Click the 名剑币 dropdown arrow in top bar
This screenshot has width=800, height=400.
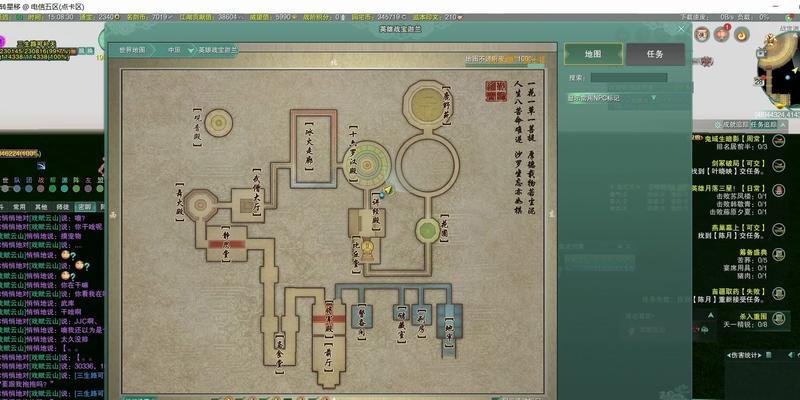(170, 17)
